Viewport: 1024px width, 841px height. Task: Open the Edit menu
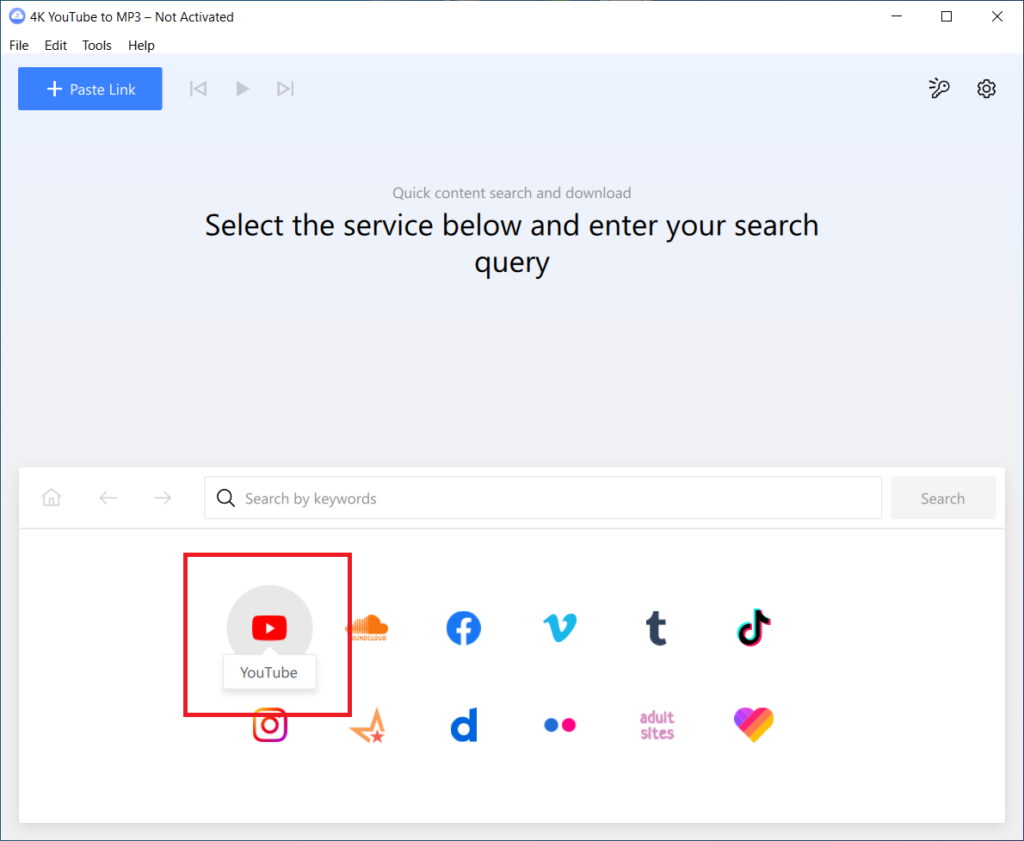[x=56, y=45]
